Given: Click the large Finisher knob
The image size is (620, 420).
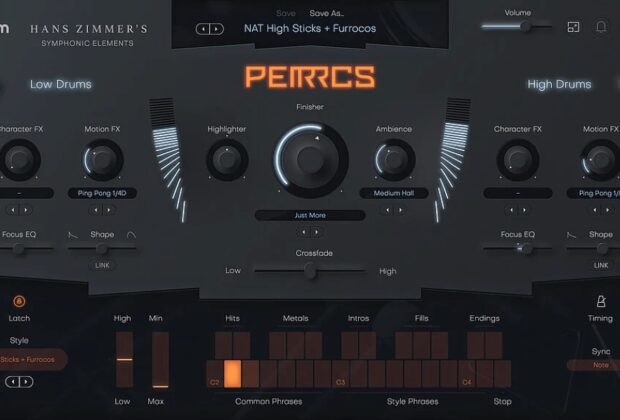Looking at the screenshot, I should tap(310, 160).
